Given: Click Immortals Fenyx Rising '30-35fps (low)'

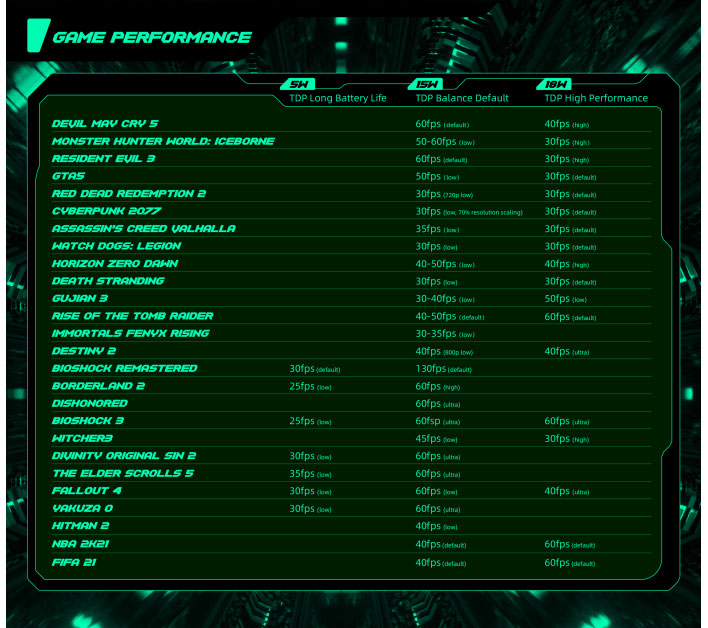Looking at the screenshot, I should pos(445,334).
